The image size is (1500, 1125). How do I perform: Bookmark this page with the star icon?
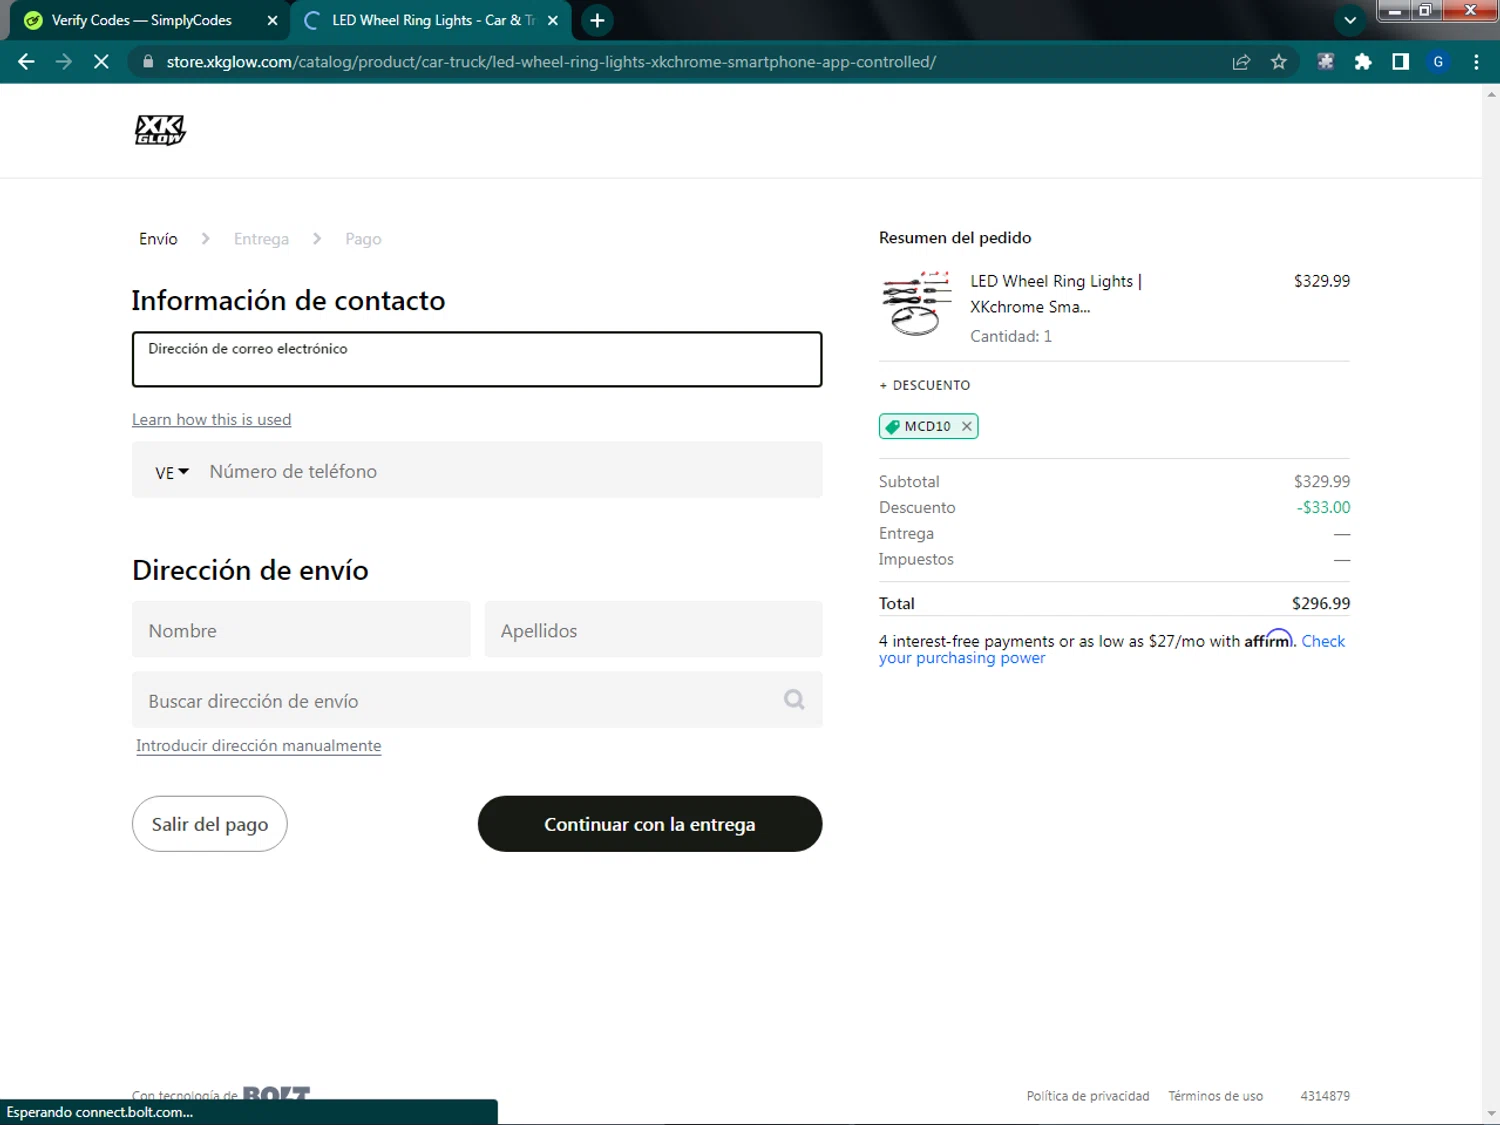[x=1278, y=62]
